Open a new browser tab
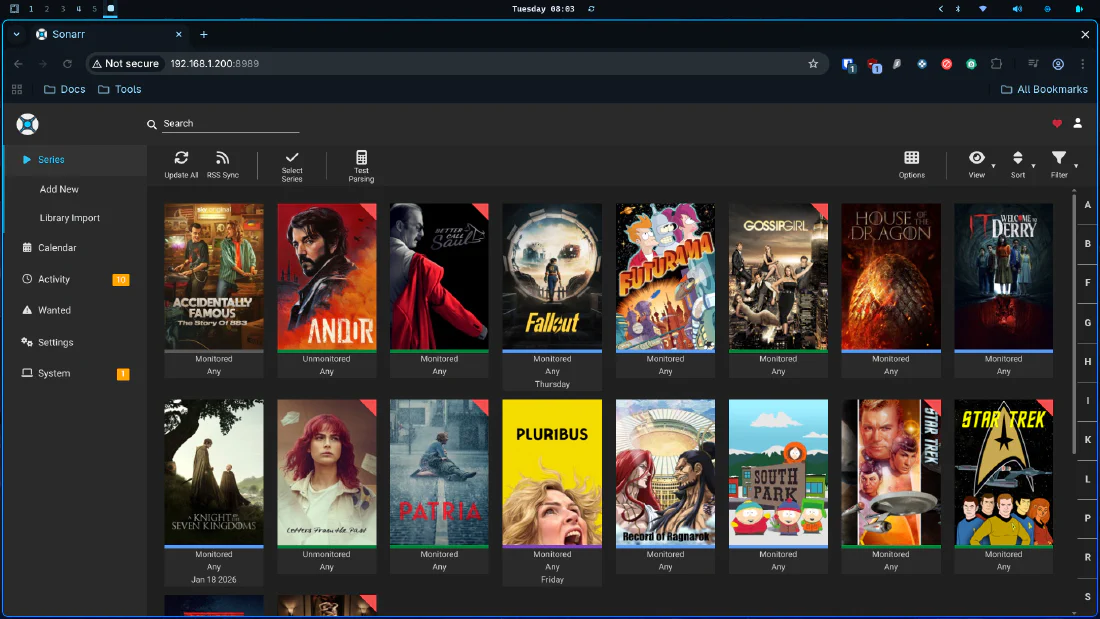 click(203, 34)
